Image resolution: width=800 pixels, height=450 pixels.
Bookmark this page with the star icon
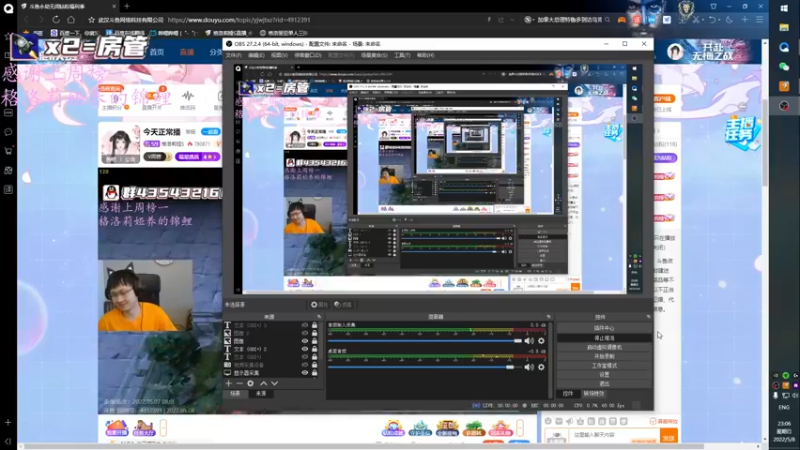91,20
